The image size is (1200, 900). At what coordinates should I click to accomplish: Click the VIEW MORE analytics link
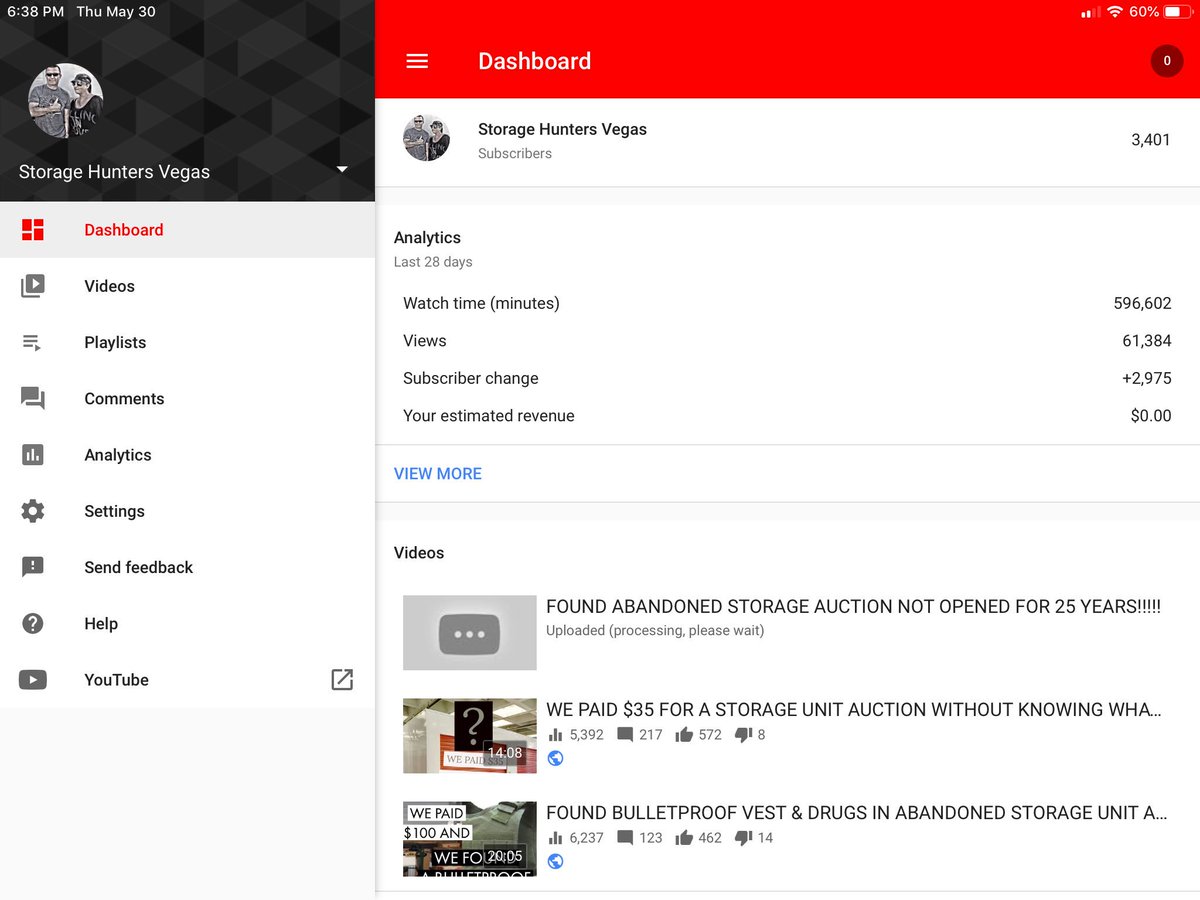point(438,474)
